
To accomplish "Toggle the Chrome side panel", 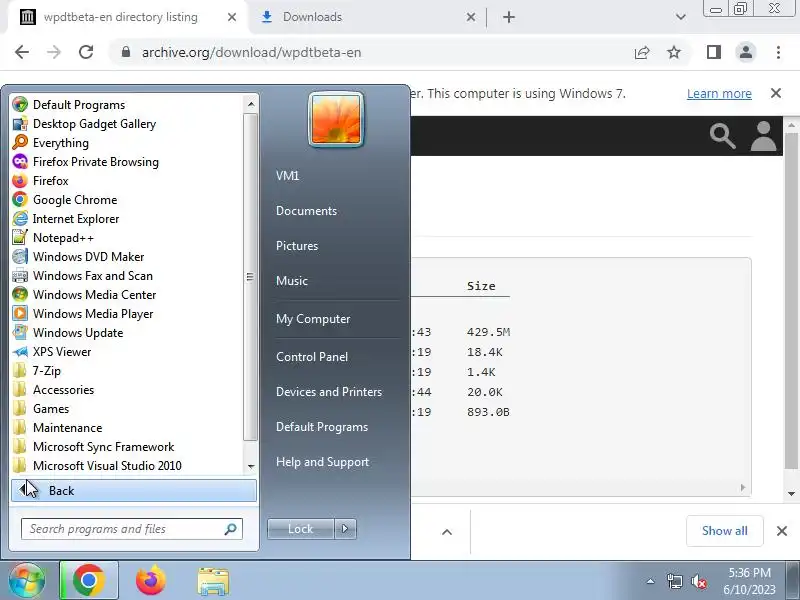I will pos(714,52).
